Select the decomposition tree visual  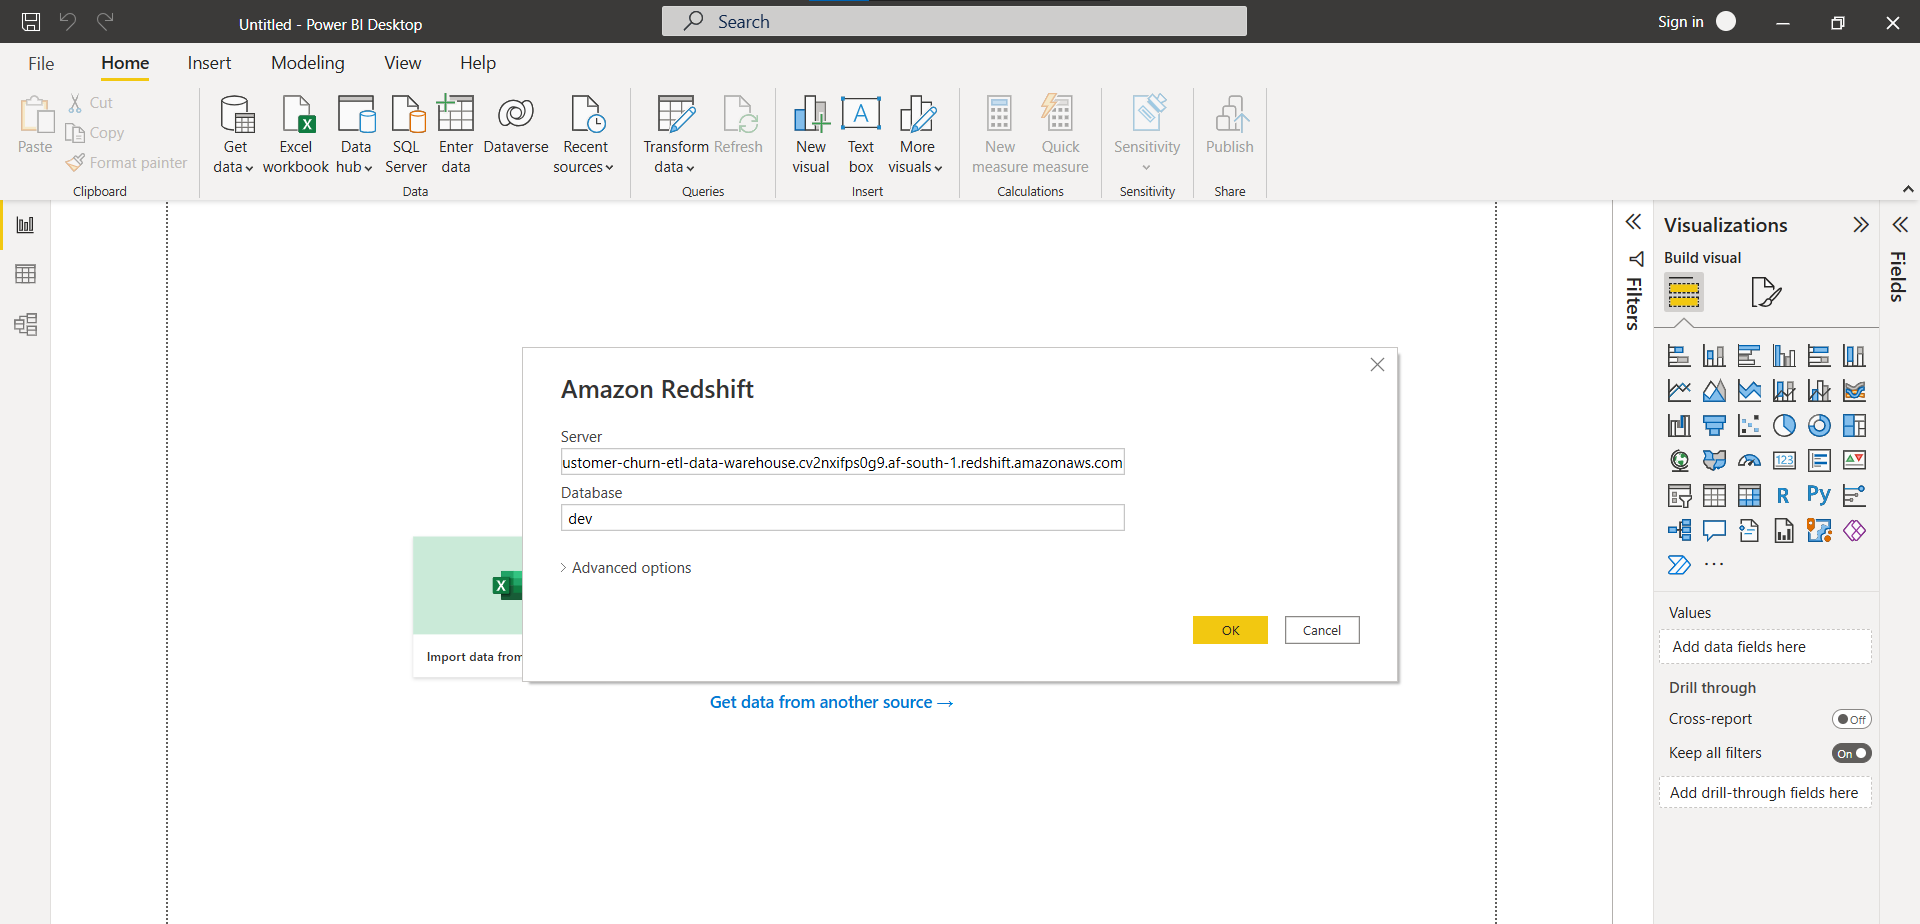tap(1679, 531)
